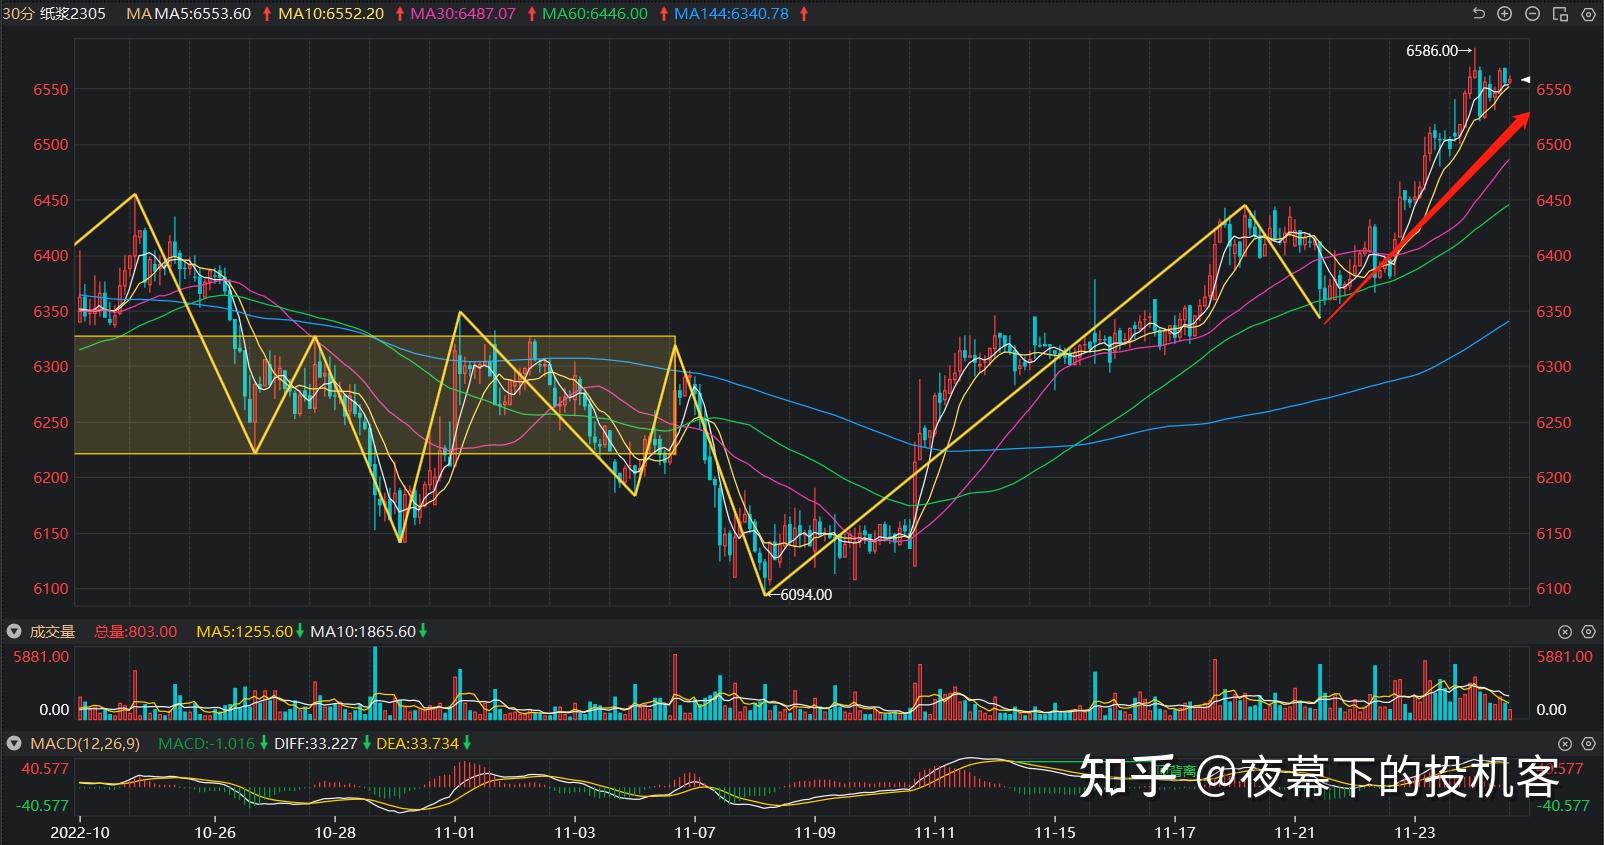Click date label 10-26 on axis
Screen dimensions: 1604x845
(x=215, y=832)
